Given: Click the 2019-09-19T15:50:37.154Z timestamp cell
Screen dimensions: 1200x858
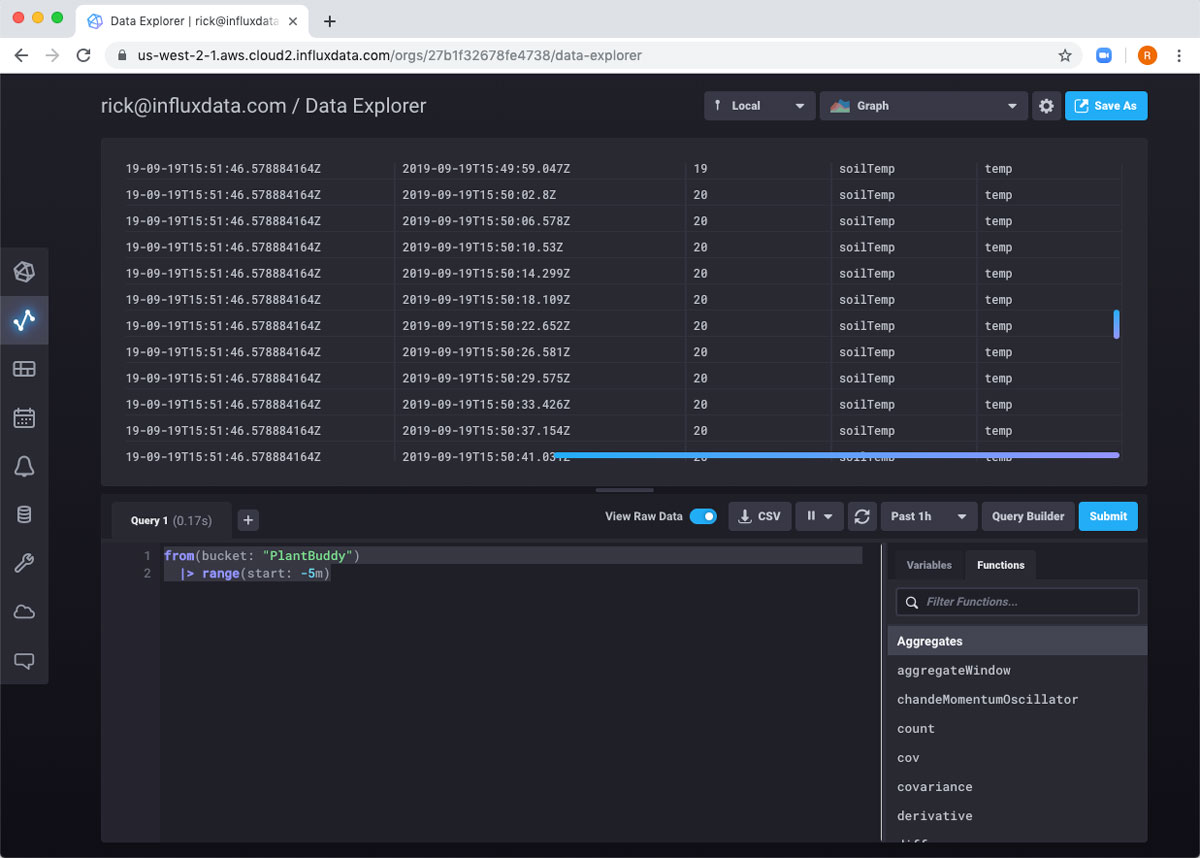Looking at the screenshot, I should [x=486, y=430].
